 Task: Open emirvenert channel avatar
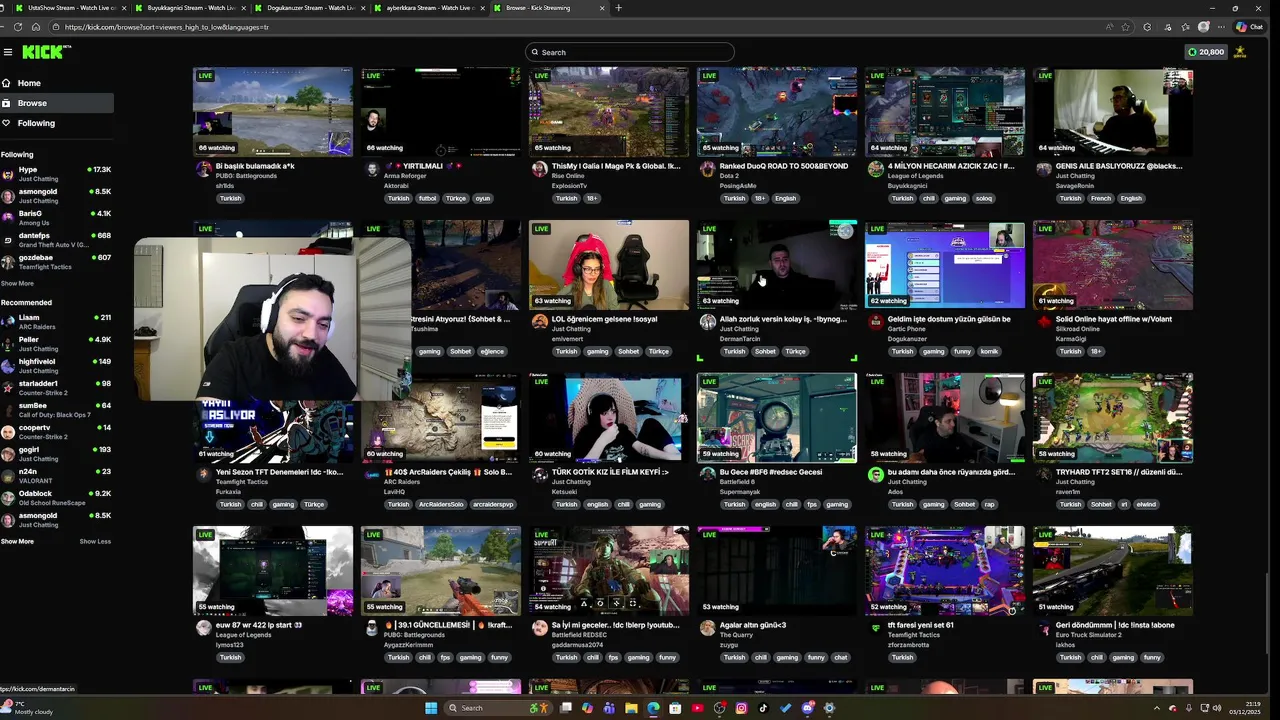540,322
